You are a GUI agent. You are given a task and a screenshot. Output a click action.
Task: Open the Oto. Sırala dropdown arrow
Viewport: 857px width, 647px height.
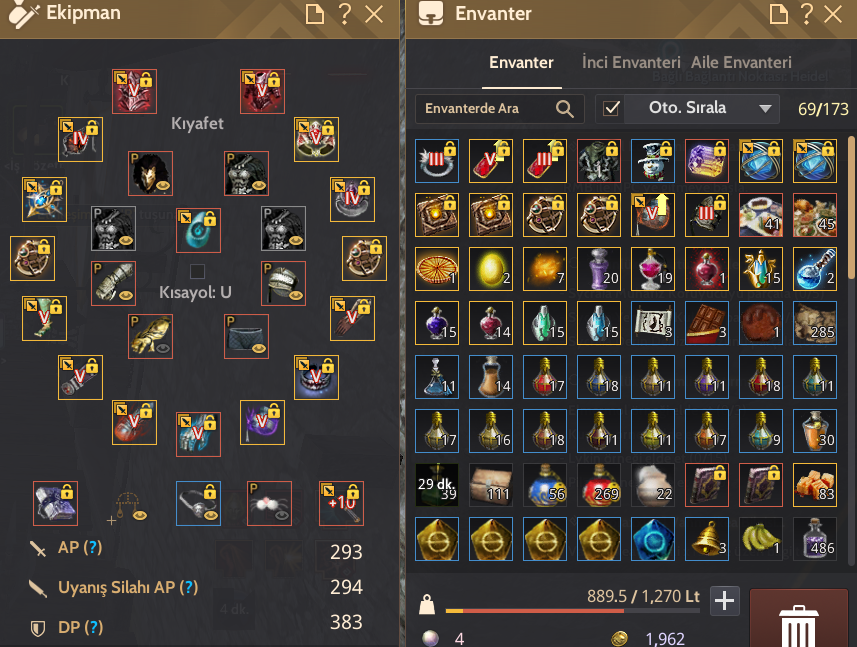point(765,109)
